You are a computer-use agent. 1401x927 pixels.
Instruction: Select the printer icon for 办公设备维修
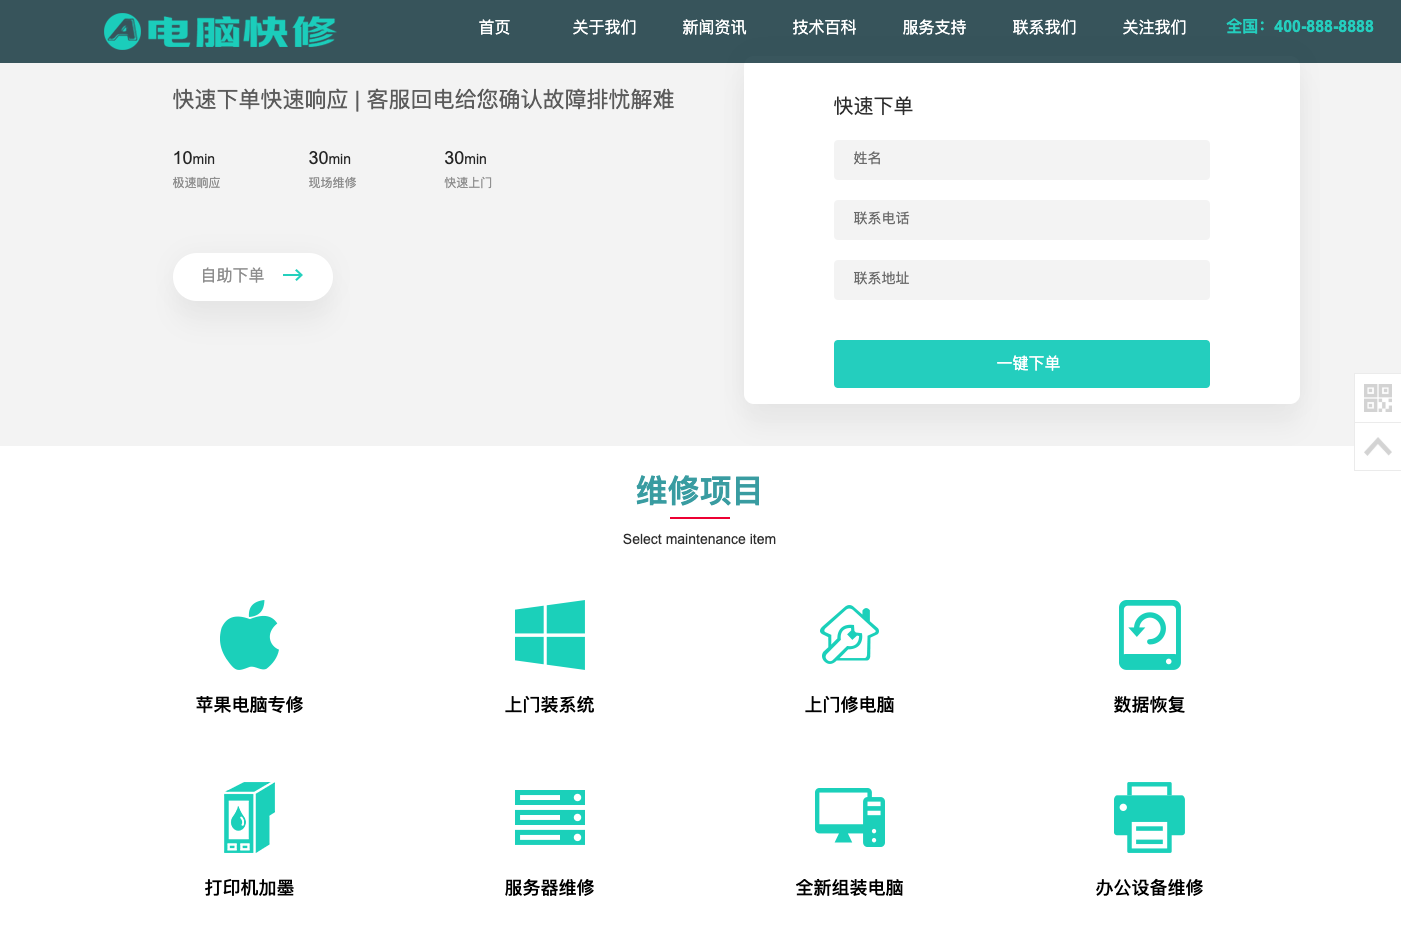coord(1150,817)
